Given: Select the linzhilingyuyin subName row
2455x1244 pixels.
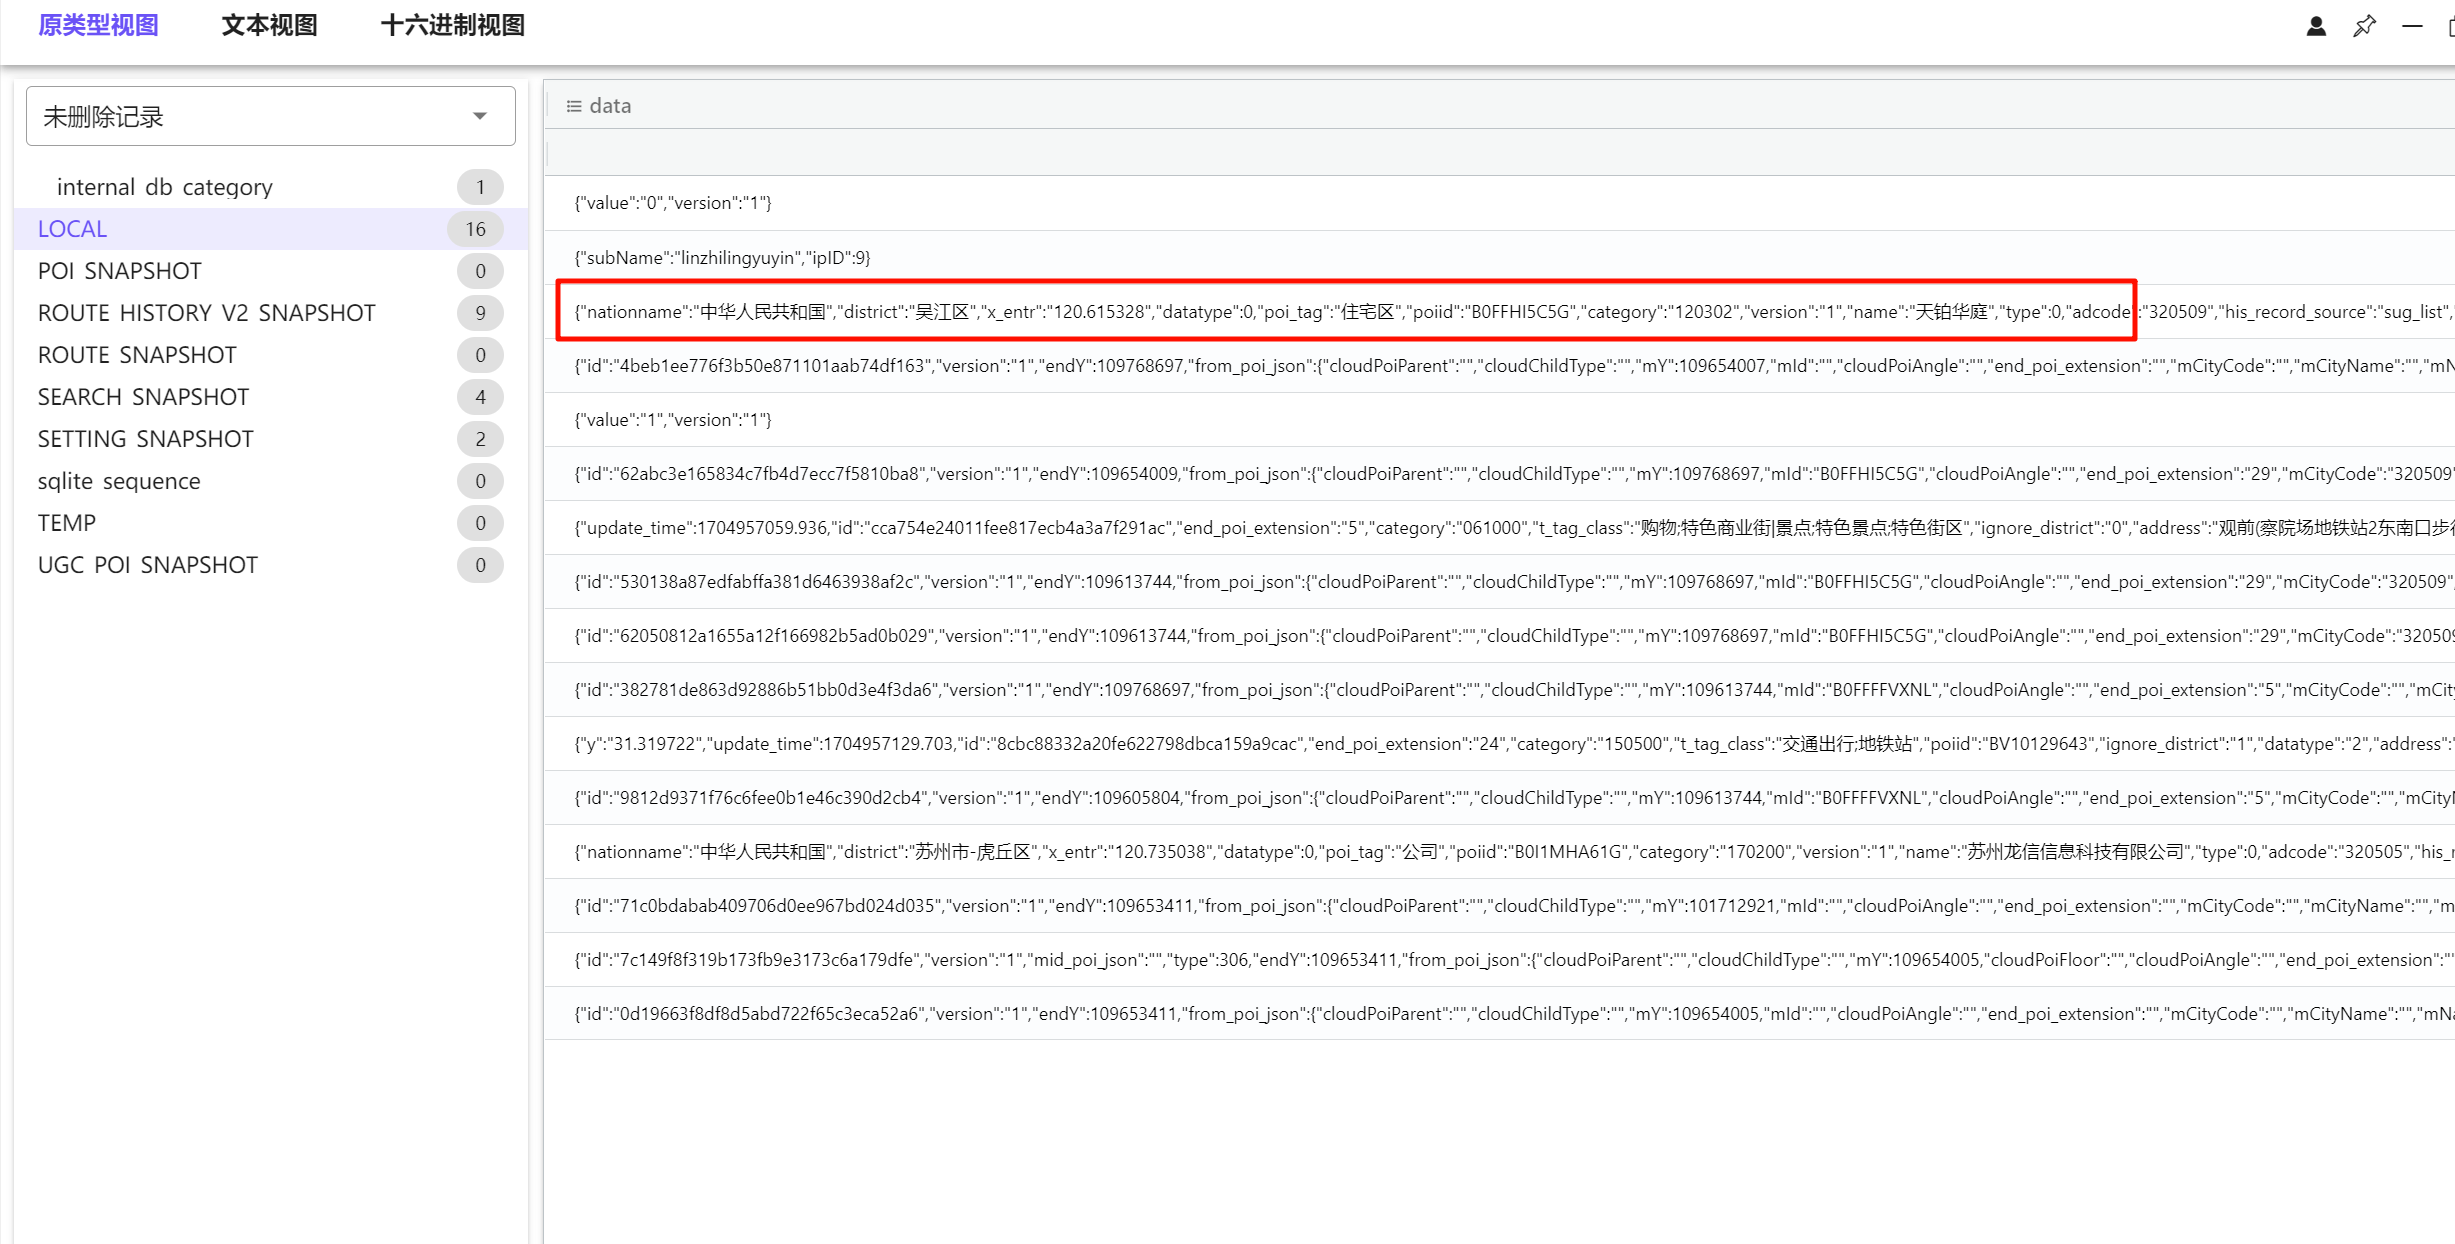Looking at the screenshot, I should pos(722,258).
